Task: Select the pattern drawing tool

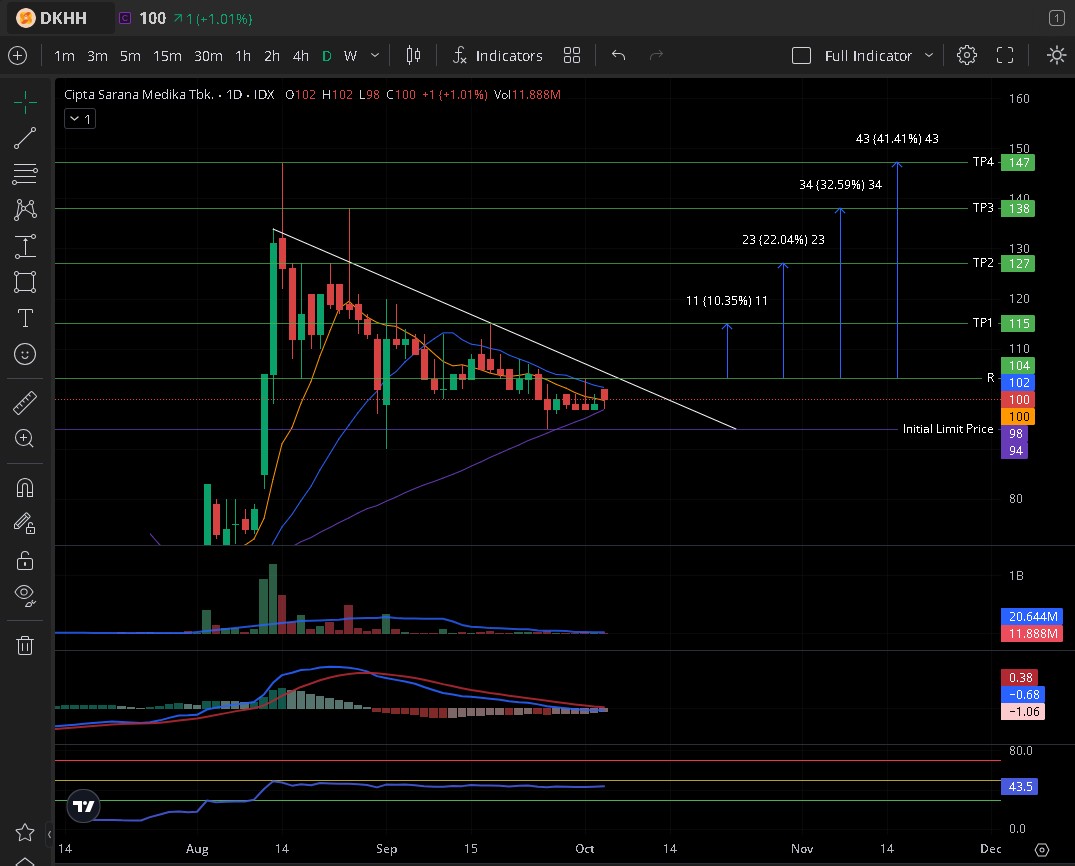Action: pos(25,209)
